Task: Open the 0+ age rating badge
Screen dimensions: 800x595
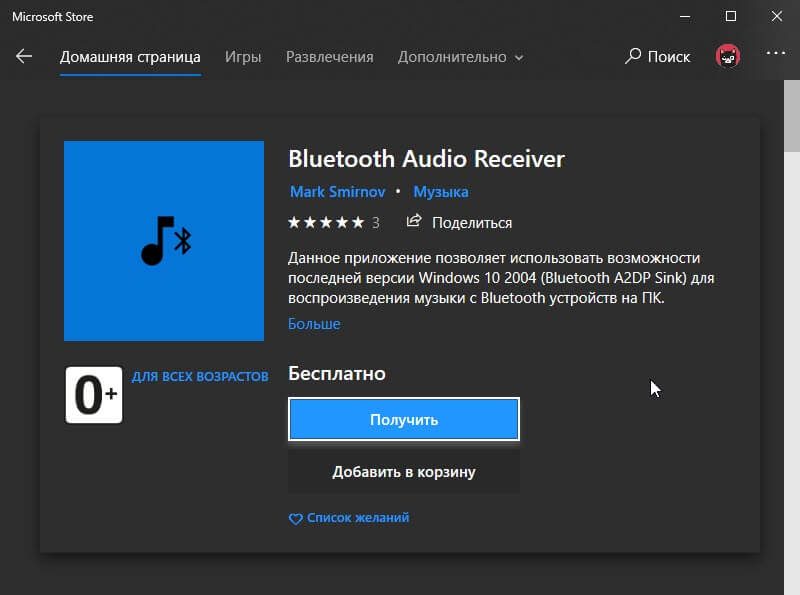Action: coord(94,395)
